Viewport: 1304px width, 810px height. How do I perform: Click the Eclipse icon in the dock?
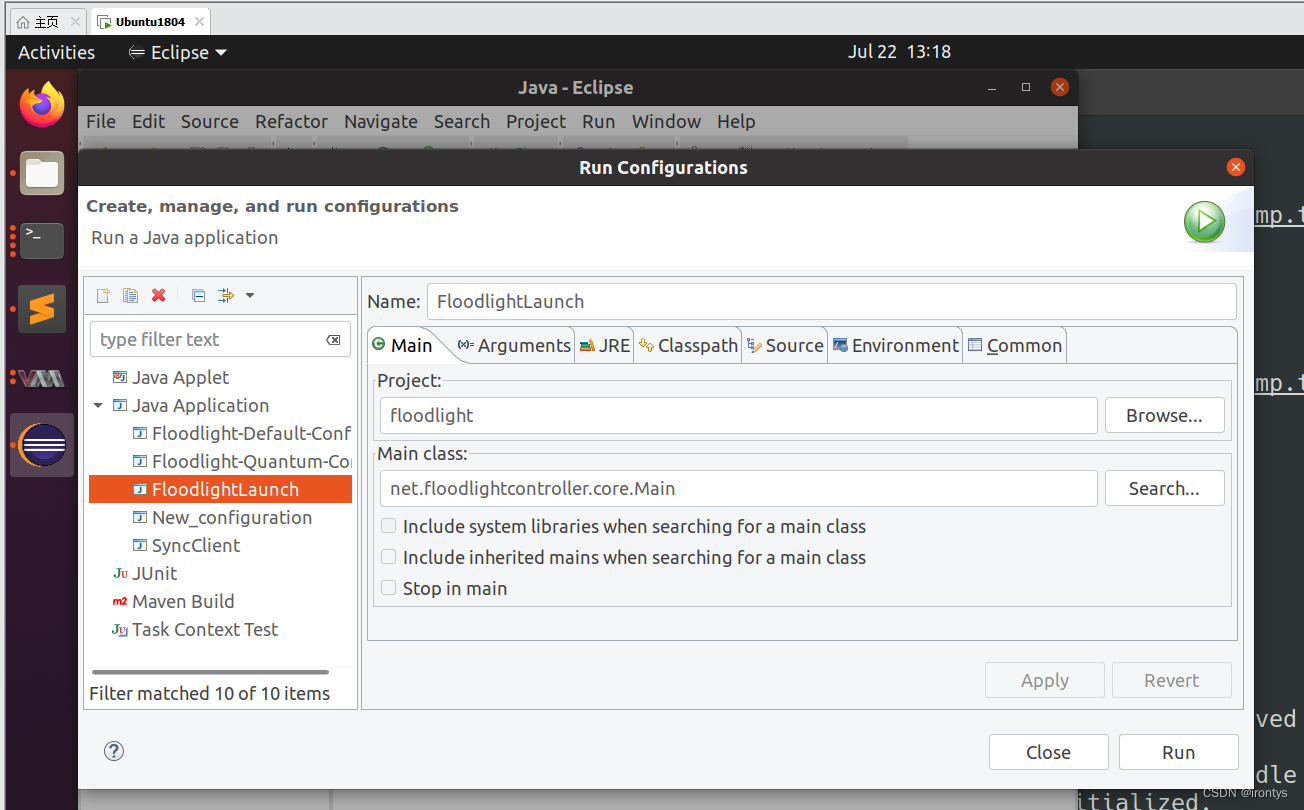42,445
